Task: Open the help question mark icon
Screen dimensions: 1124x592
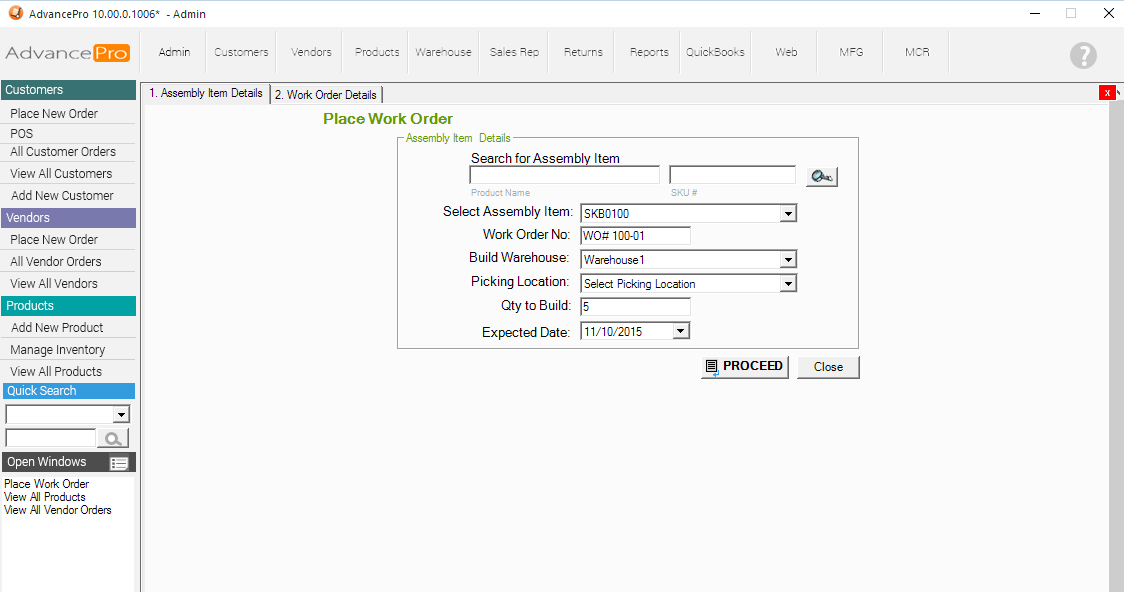Action: [1083, 56]
